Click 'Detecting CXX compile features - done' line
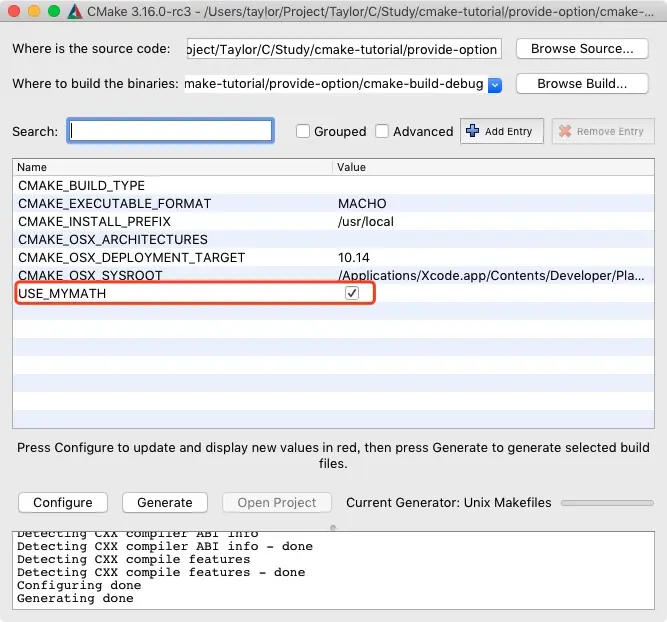 click(161, 572)
